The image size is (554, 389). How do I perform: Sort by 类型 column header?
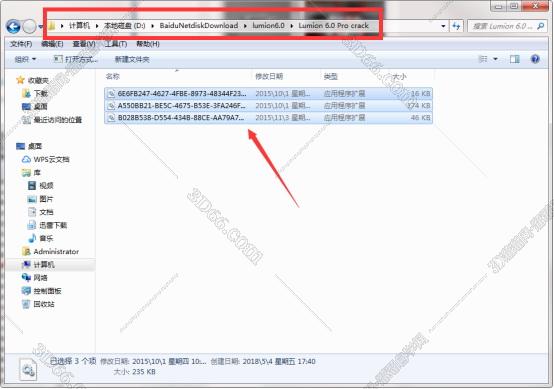tap(330, 76)
